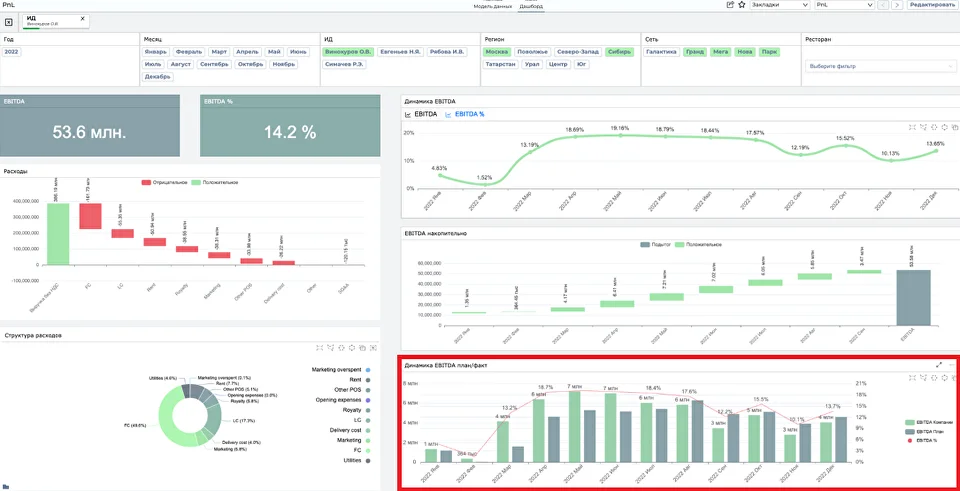This screenshot has height=491, width=960.
Task: Click the EBITDA 53.6 млн. KPI tile
Action: click(90, 126)
